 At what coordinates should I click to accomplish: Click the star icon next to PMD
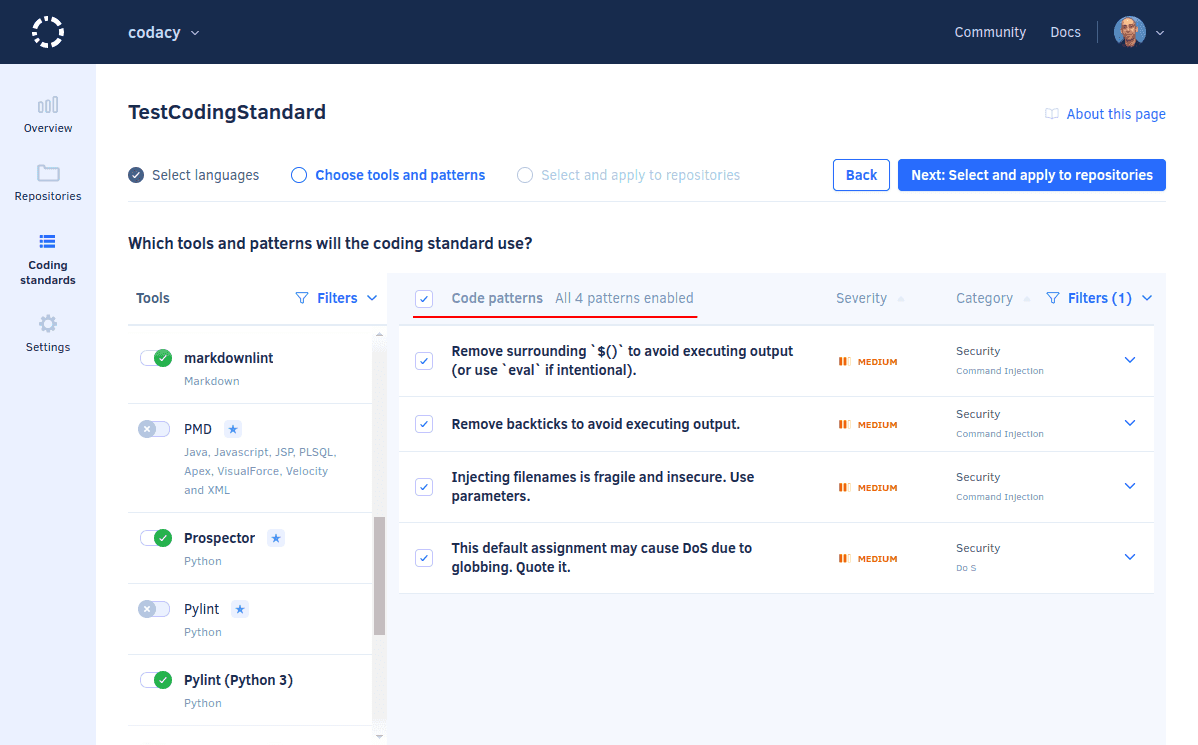(232, 428)
